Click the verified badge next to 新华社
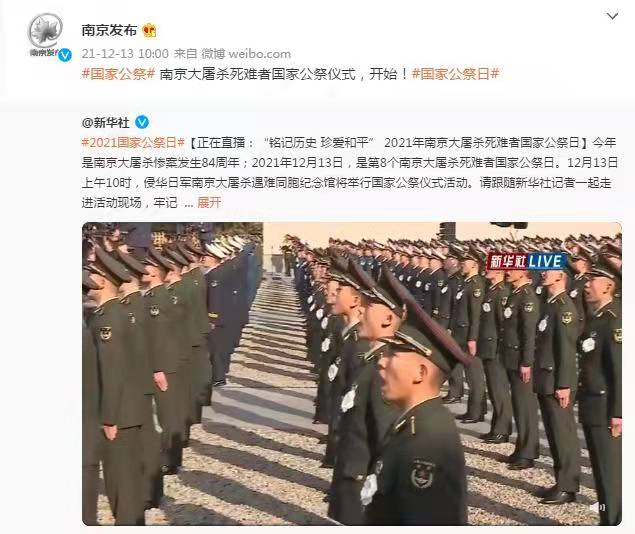Viewport: 635px width, 534px height. point(142,122)
